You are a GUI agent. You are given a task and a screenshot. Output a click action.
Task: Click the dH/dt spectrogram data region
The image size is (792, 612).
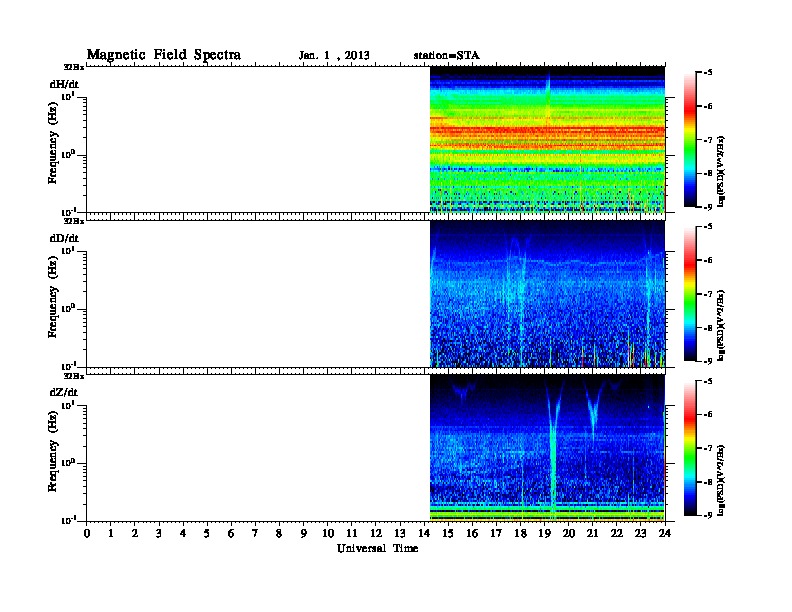[547, 139]
